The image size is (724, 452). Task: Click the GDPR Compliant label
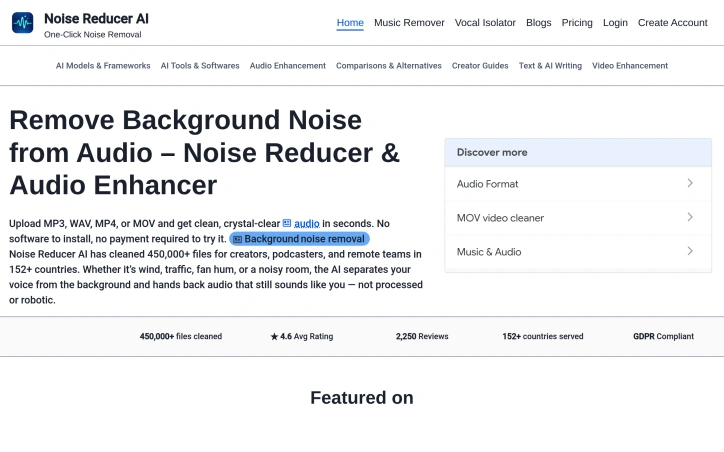coord(663,337)
